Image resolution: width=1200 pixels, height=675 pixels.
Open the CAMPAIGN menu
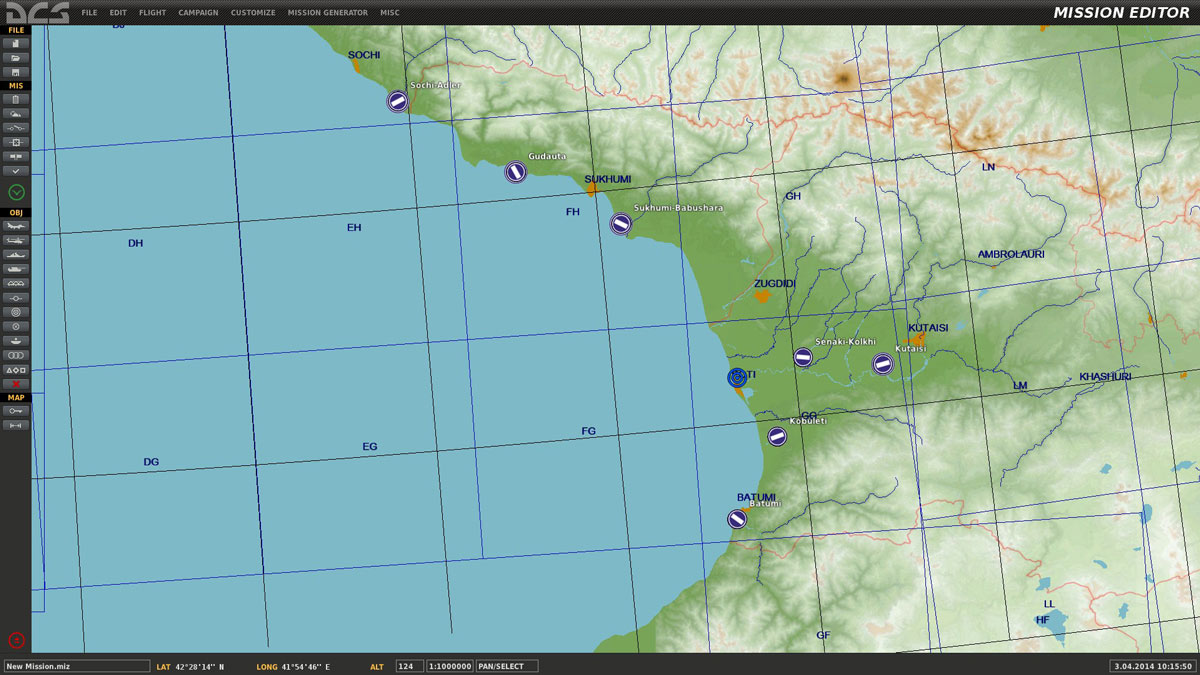coord(198,13)
